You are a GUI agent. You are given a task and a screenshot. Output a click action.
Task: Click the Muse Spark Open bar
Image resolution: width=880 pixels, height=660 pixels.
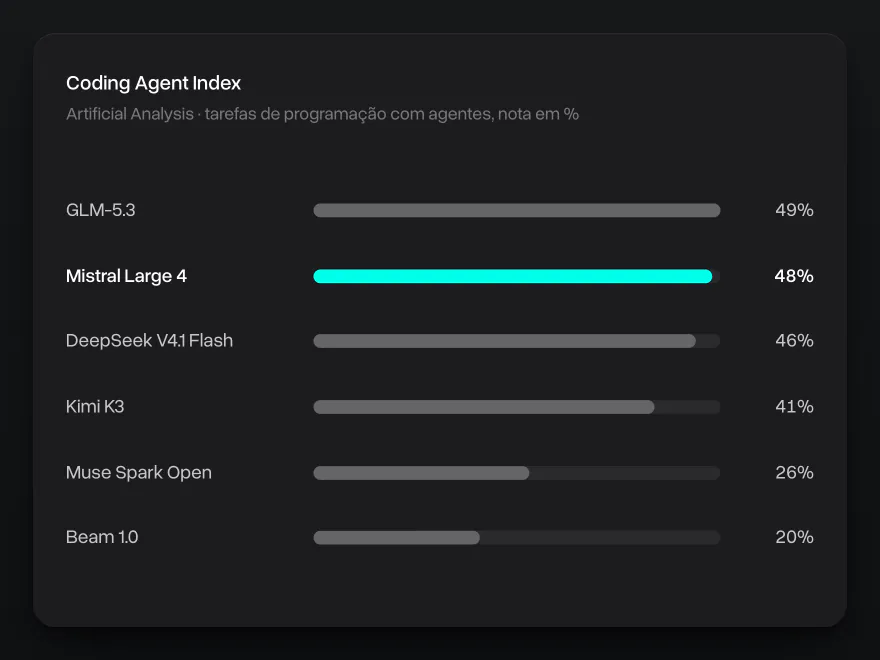click(x=421, y=473)
